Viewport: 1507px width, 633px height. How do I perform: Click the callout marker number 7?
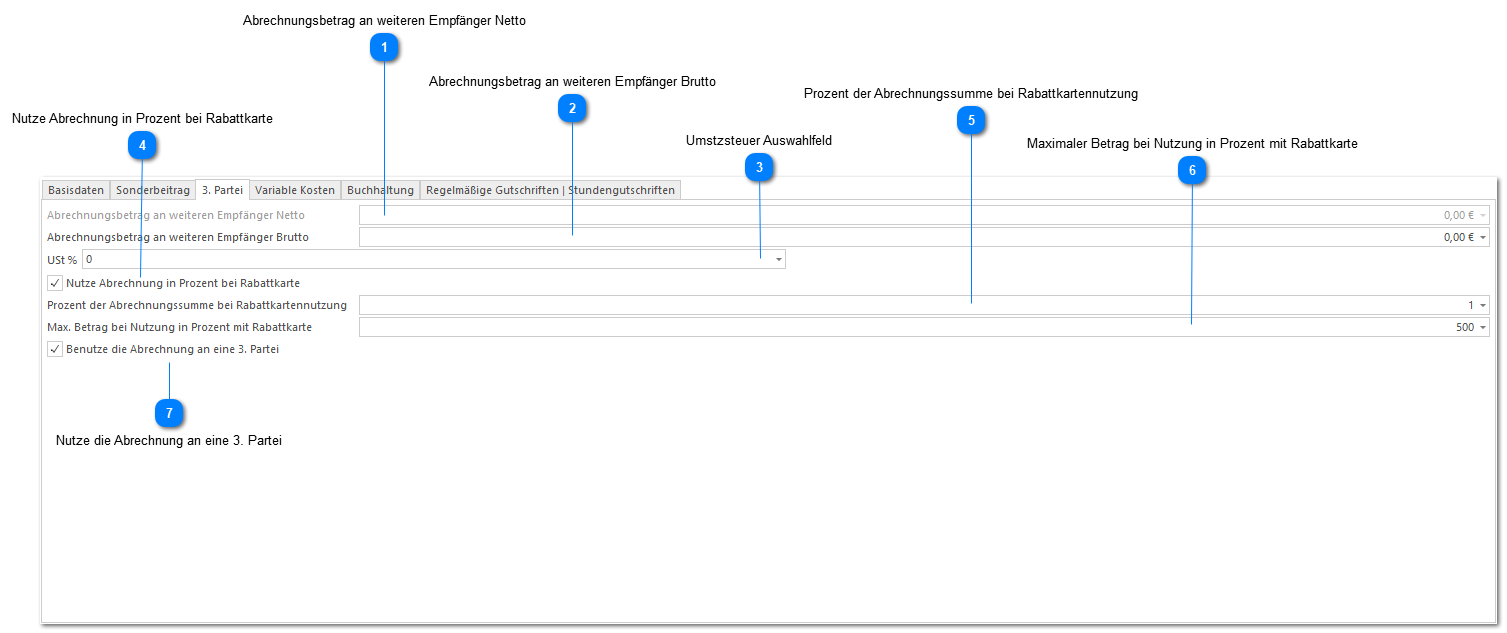tap(170, 412)
